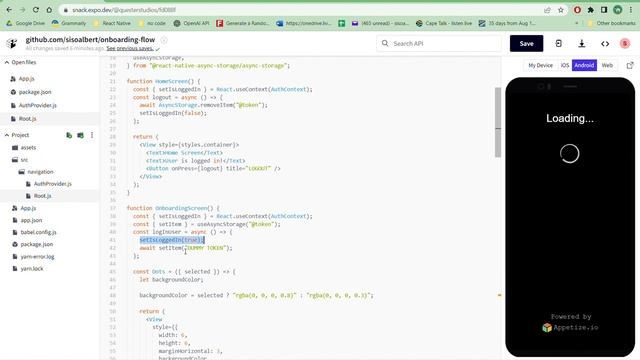Add a new file in Project
Screen dimensions: 640x360
click(x=69, y=135)
